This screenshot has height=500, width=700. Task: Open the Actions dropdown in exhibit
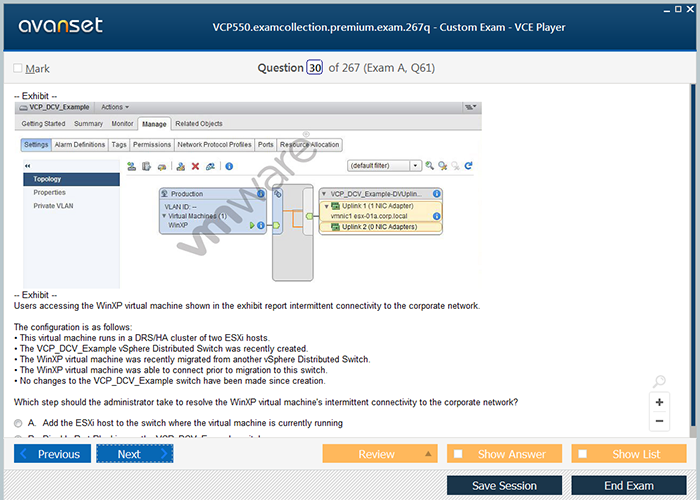pos(115,107)
